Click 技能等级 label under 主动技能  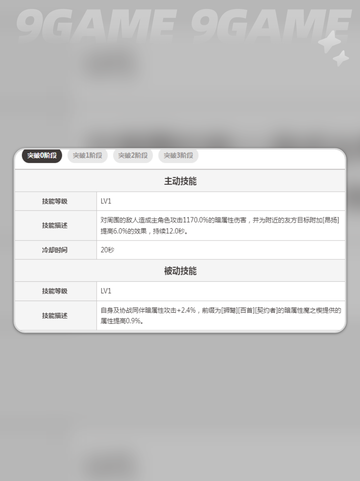[x=55, y=201]
